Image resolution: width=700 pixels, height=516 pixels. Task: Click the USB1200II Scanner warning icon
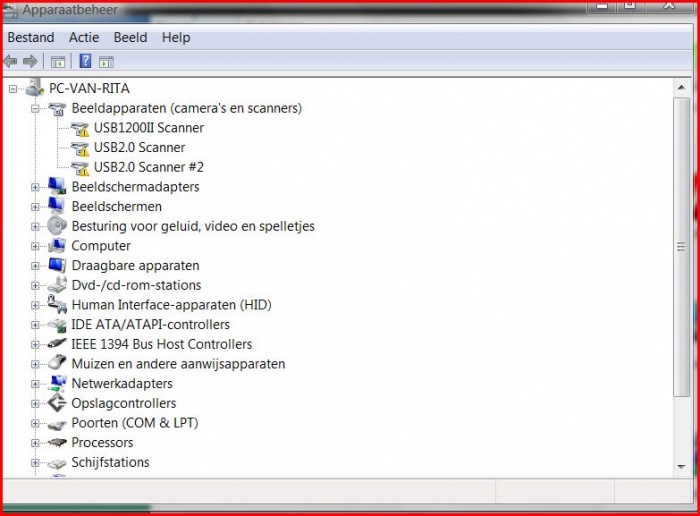pyautogui.click(x=80, y=129)
